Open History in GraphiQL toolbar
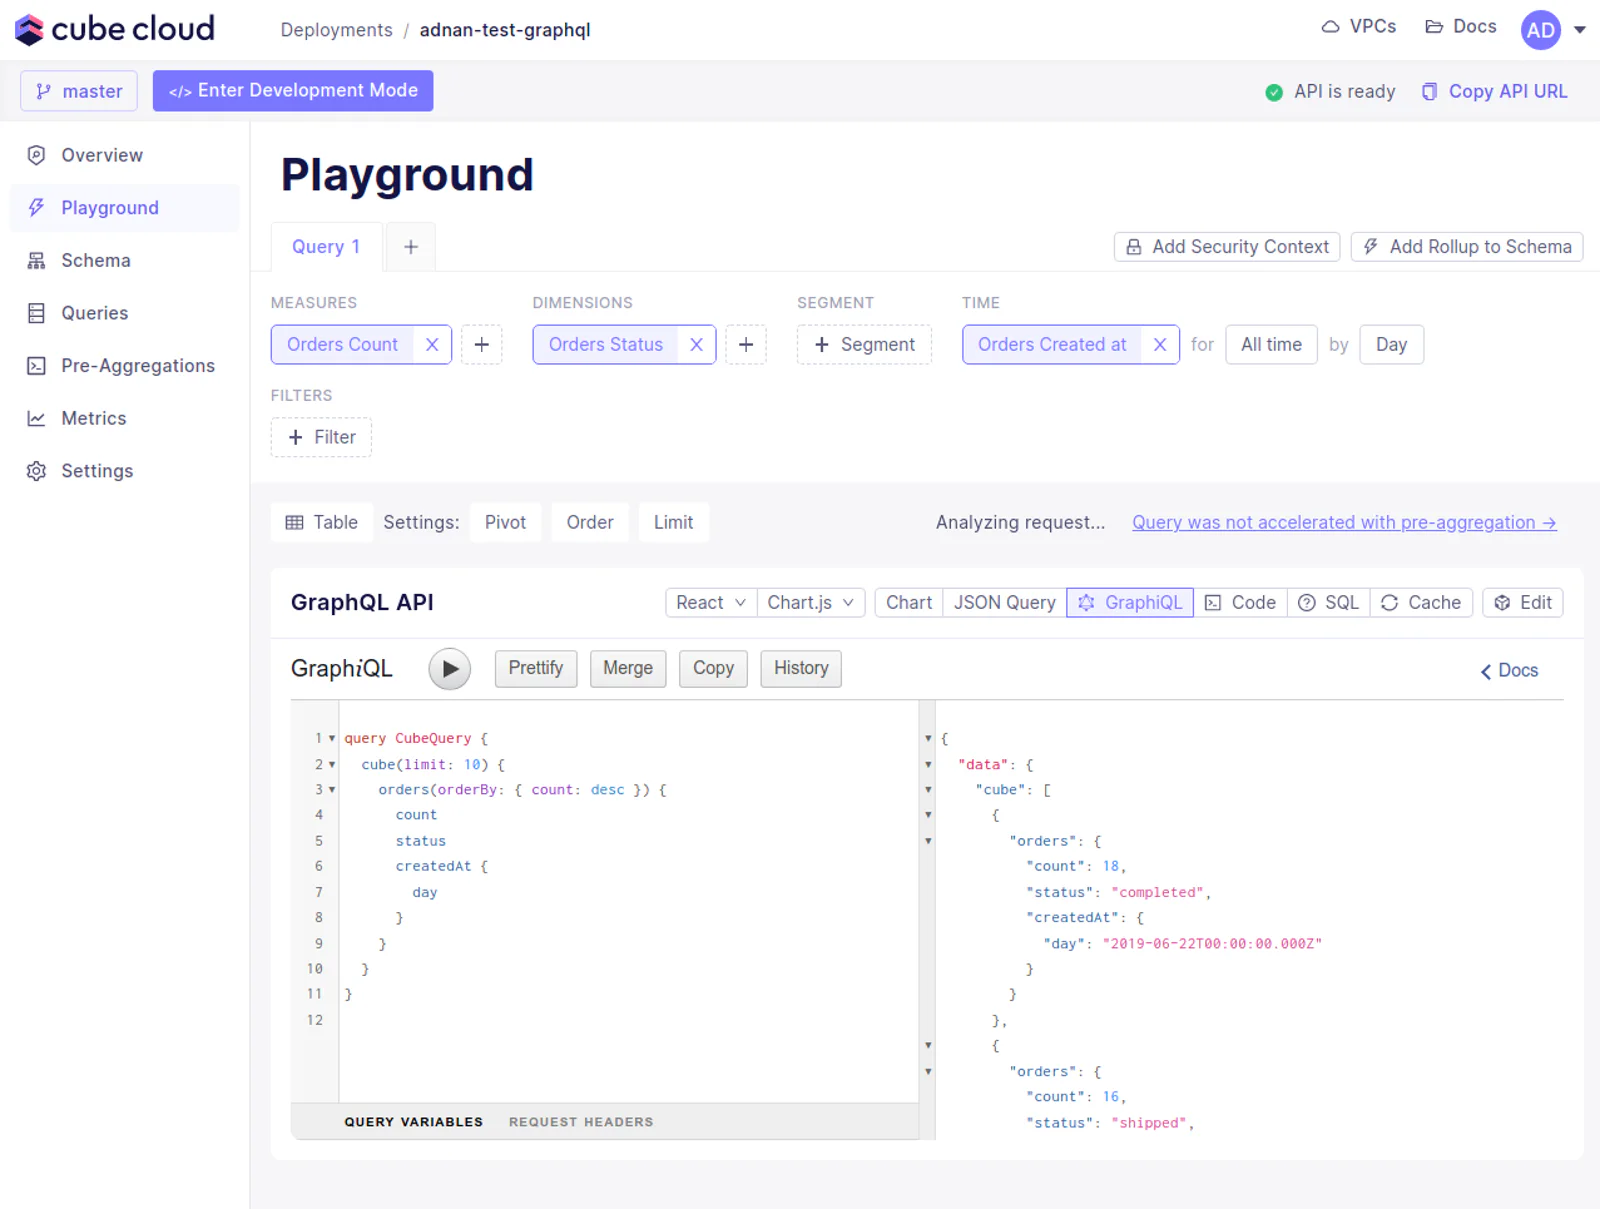The width and height of the screenshot is (1600, 1209). 801,669
